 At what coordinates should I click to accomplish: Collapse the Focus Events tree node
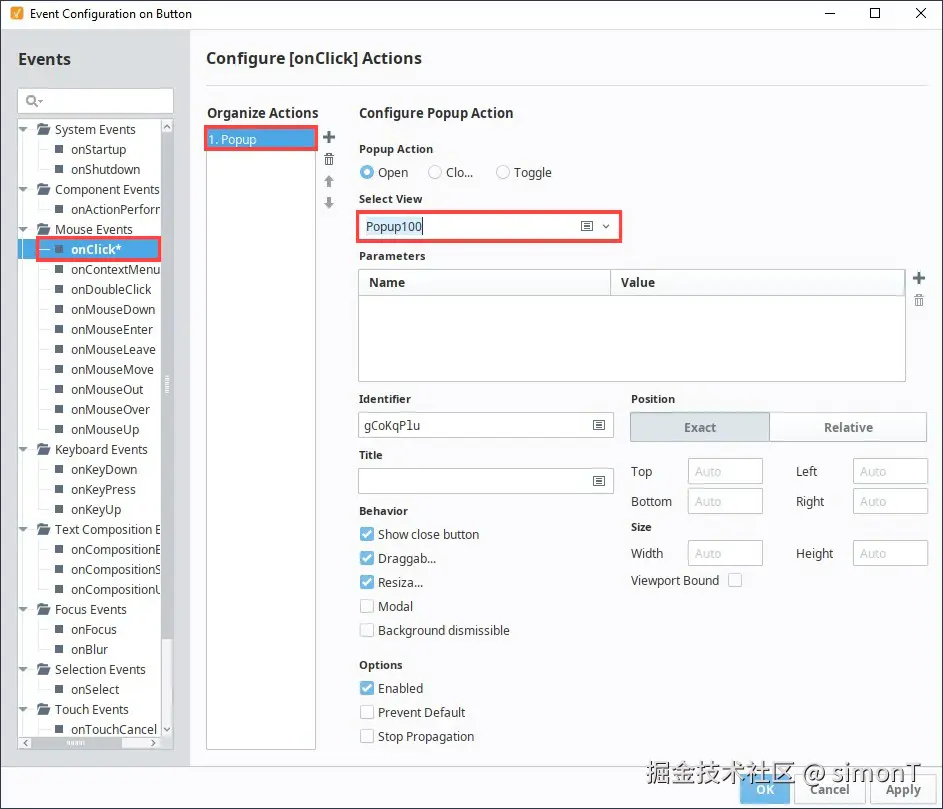pyautogui.click(x=23, y=609)
